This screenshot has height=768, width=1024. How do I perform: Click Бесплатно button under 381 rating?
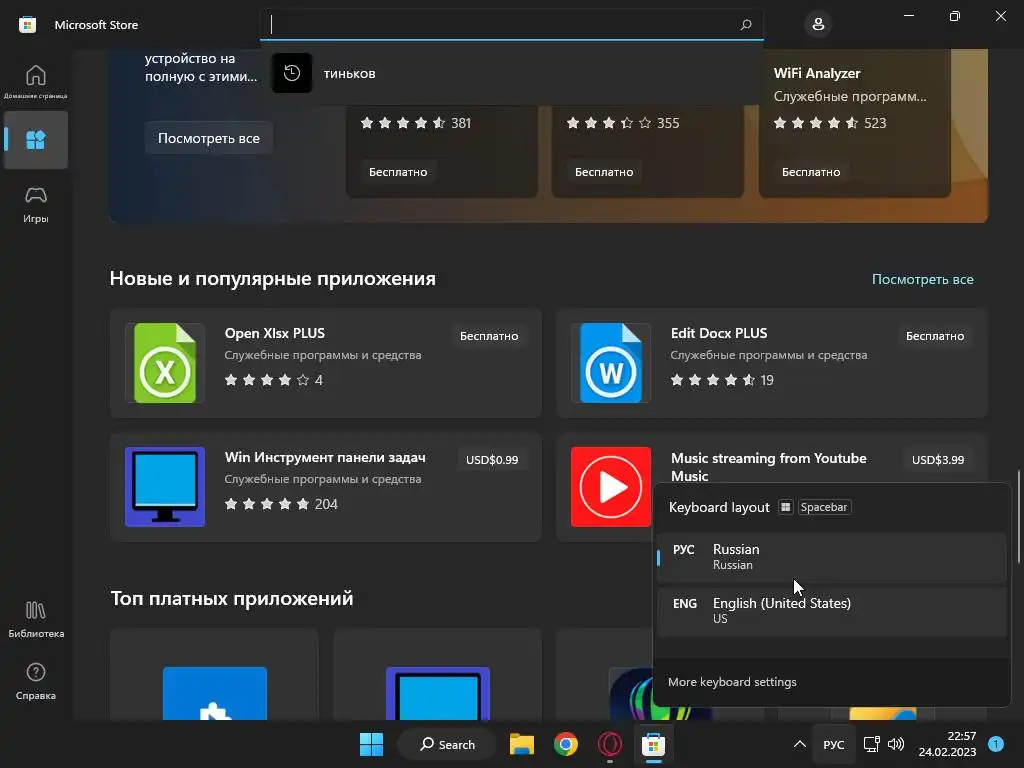tap(398, 172)
